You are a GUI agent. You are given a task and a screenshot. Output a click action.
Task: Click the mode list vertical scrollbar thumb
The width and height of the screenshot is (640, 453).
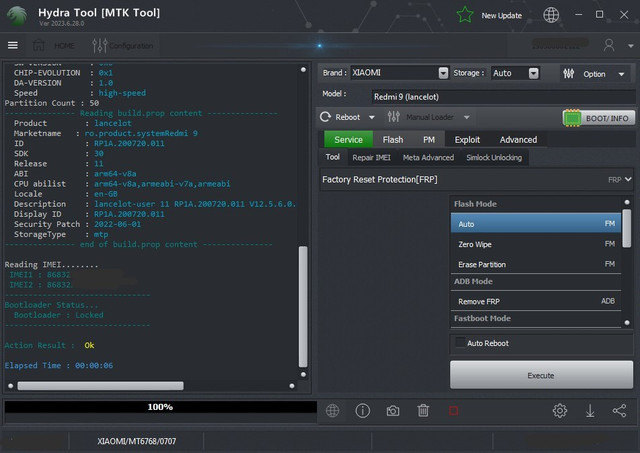pos(627,228)
